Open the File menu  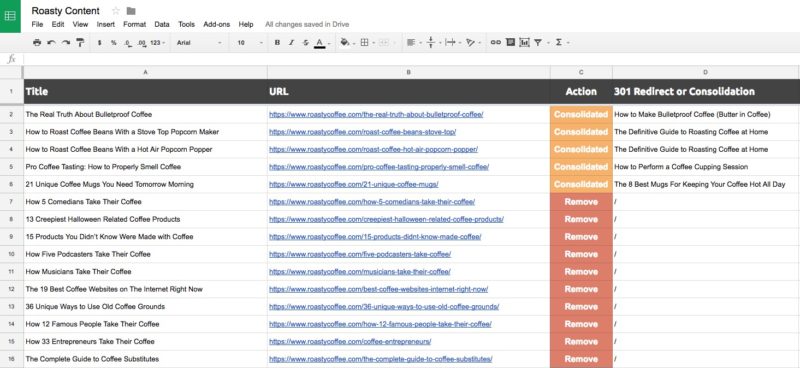click(x=37, y=24)
